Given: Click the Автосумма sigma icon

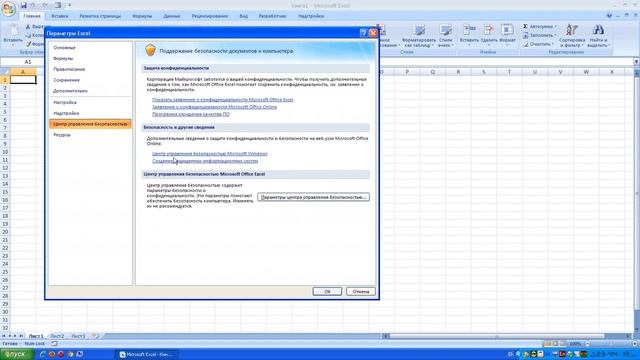Looking at the screenshot, I should click(525, 26).
